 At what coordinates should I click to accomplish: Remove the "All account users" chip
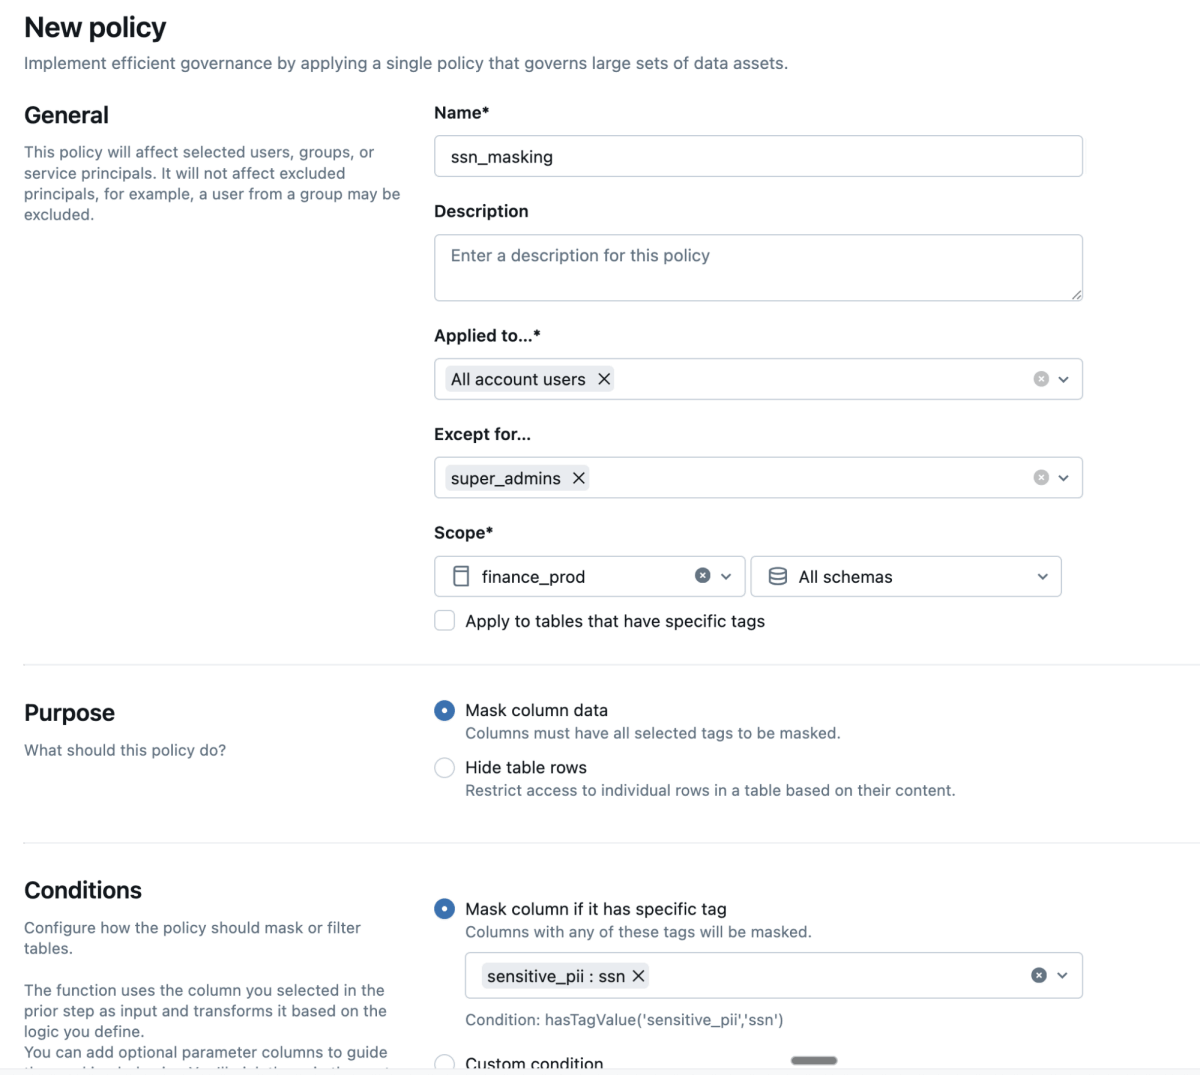coord(604,379)
